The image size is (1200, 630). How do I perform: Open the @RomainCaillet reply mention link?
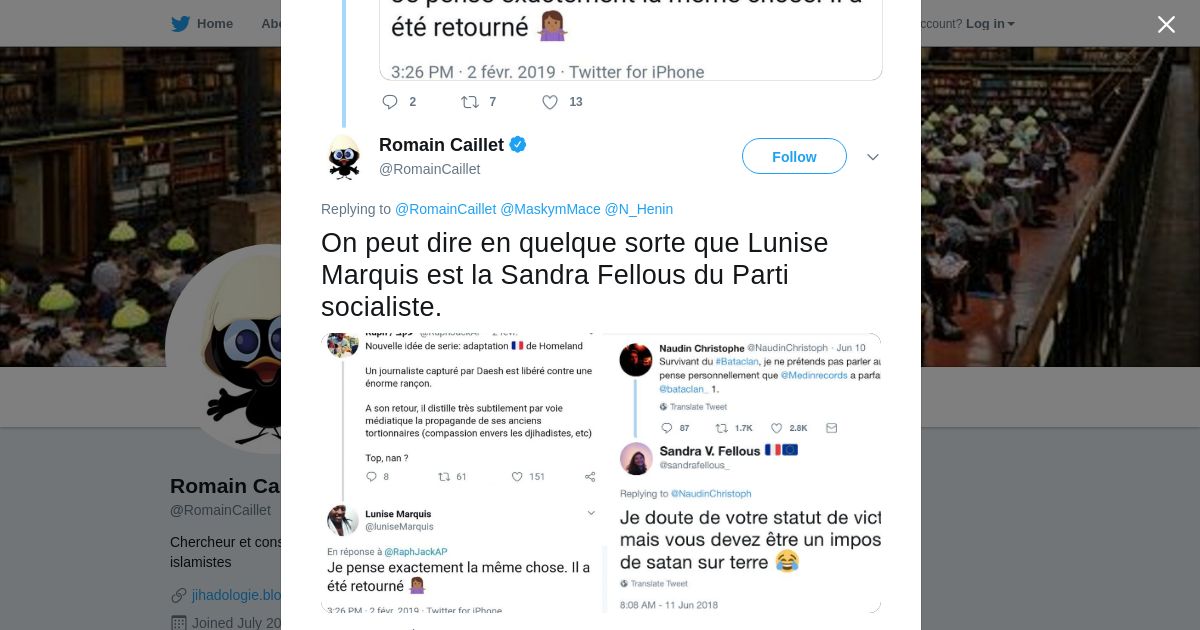445,209
